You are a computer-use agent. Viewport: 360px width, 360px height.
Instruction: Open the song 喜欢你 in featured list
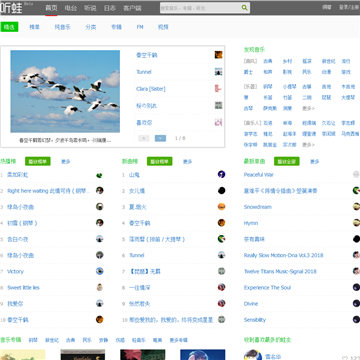(144, 122)
